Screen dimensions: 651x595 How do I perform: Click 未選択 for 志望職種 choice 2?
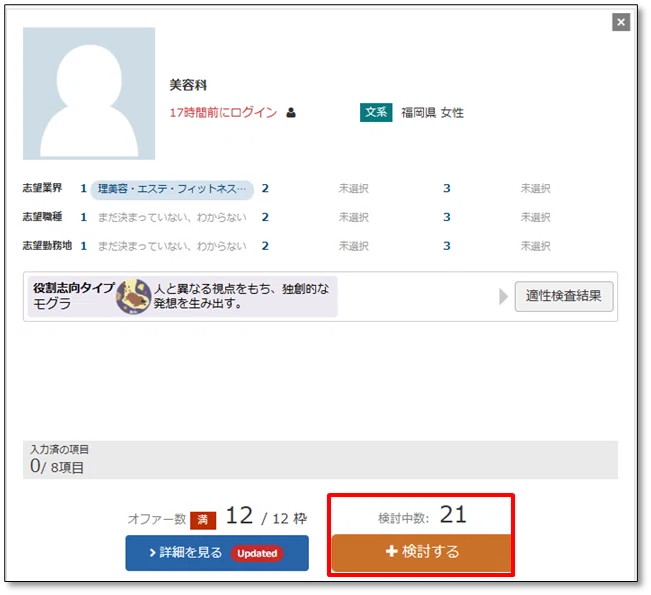[353, 217]
